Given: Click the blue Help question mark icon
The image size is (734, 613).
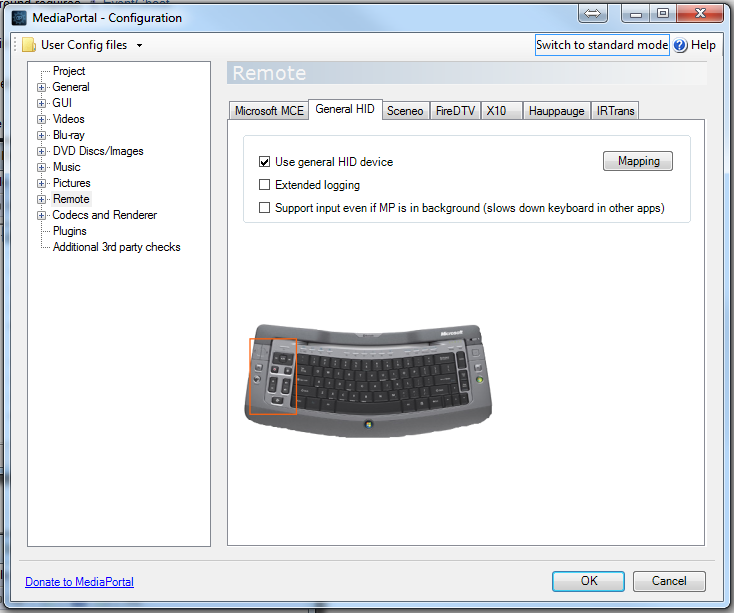Looking at the screenshot, I should coord(680,45).
